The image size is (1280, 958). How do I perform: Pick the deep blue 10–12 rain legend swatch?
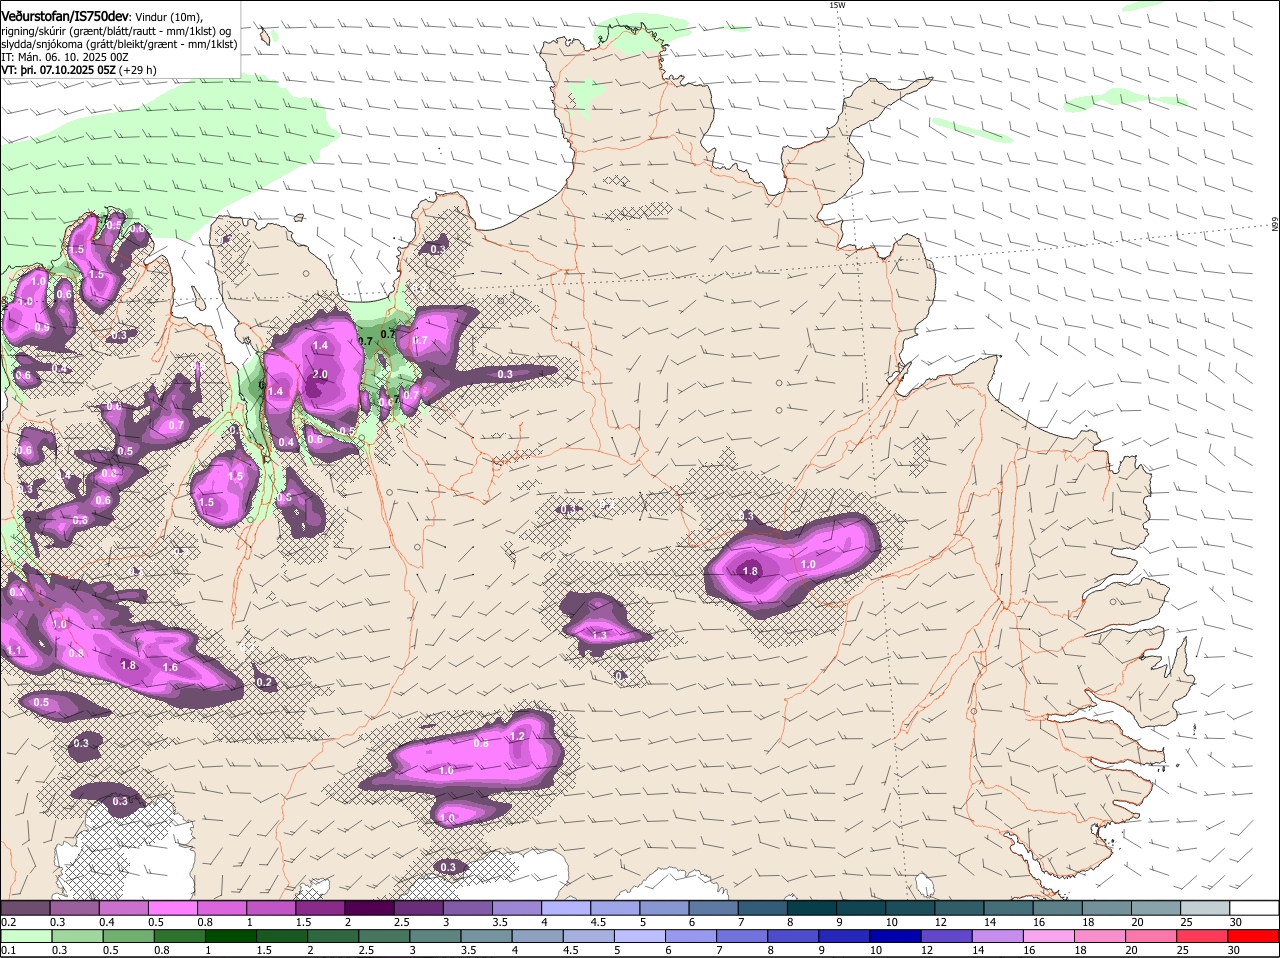894,936
